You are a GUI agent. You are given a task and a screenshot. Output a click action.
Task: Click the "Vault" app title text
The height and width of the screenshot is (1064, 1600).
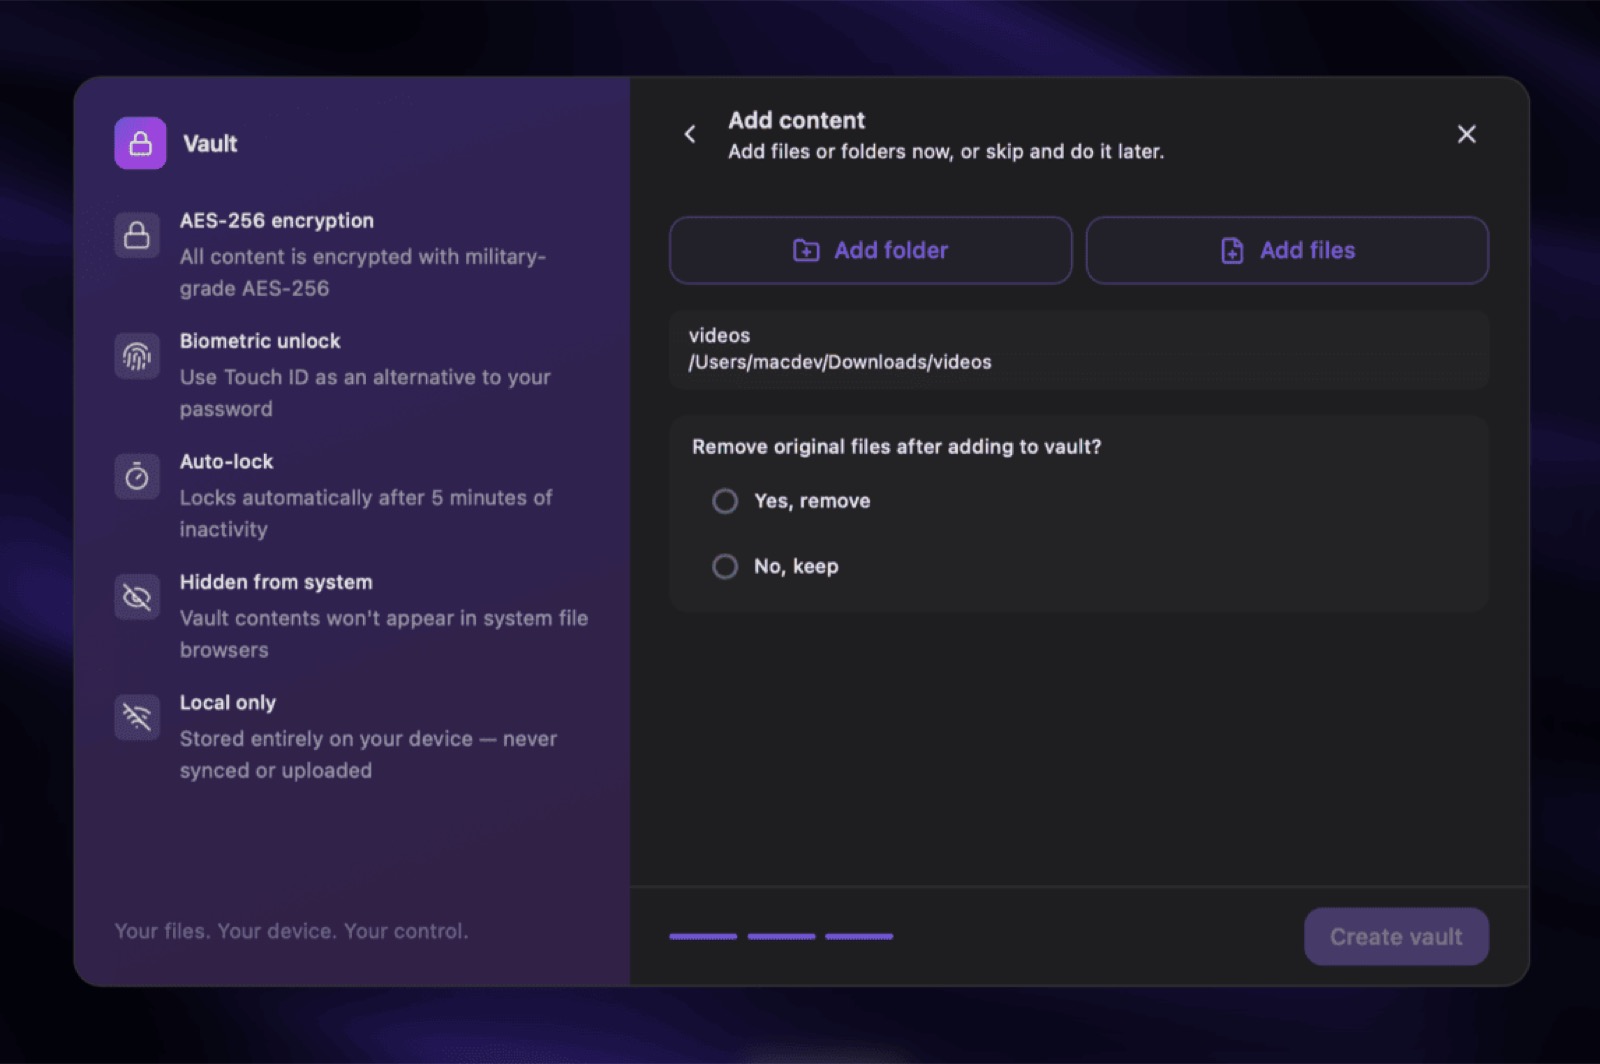(210, 143)
